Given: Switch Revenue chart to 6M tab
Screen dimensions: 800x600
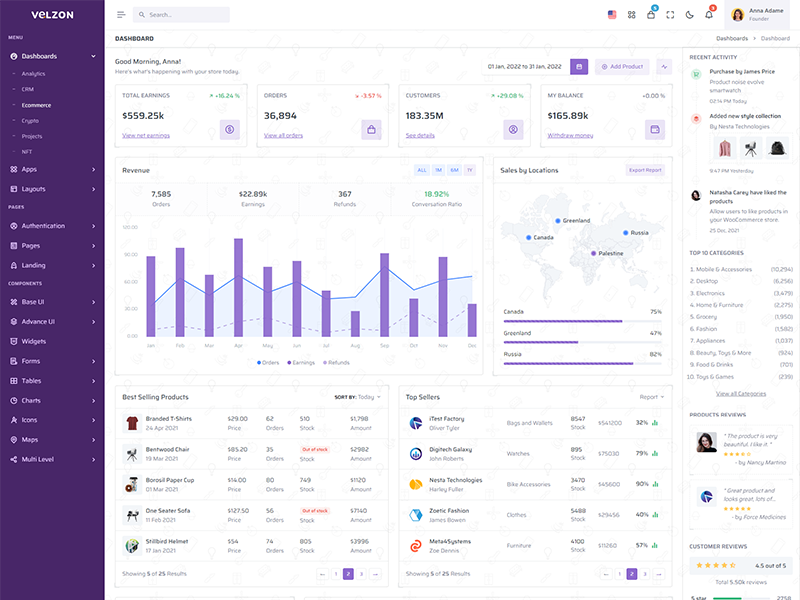Looking at the screenshot, I should tap(454, 170).
